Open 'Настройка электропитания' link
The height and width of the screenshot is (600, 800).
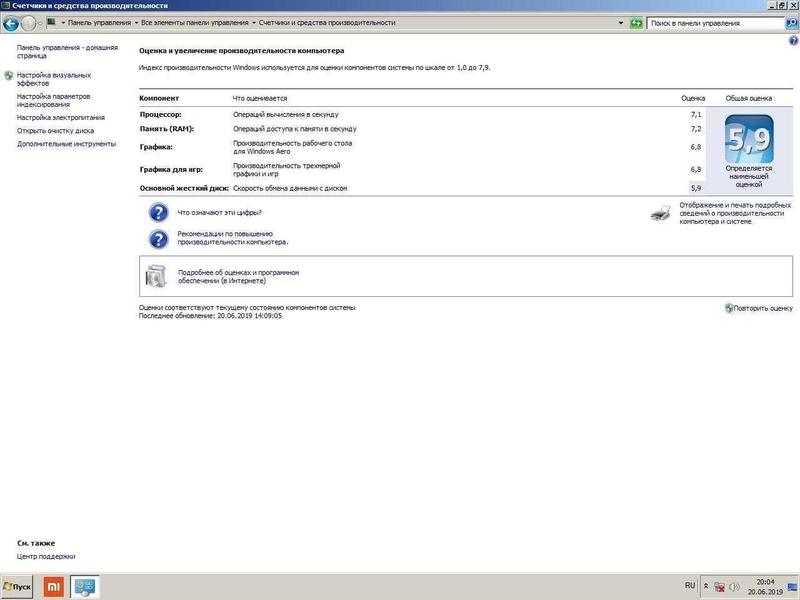coord(61,117)
